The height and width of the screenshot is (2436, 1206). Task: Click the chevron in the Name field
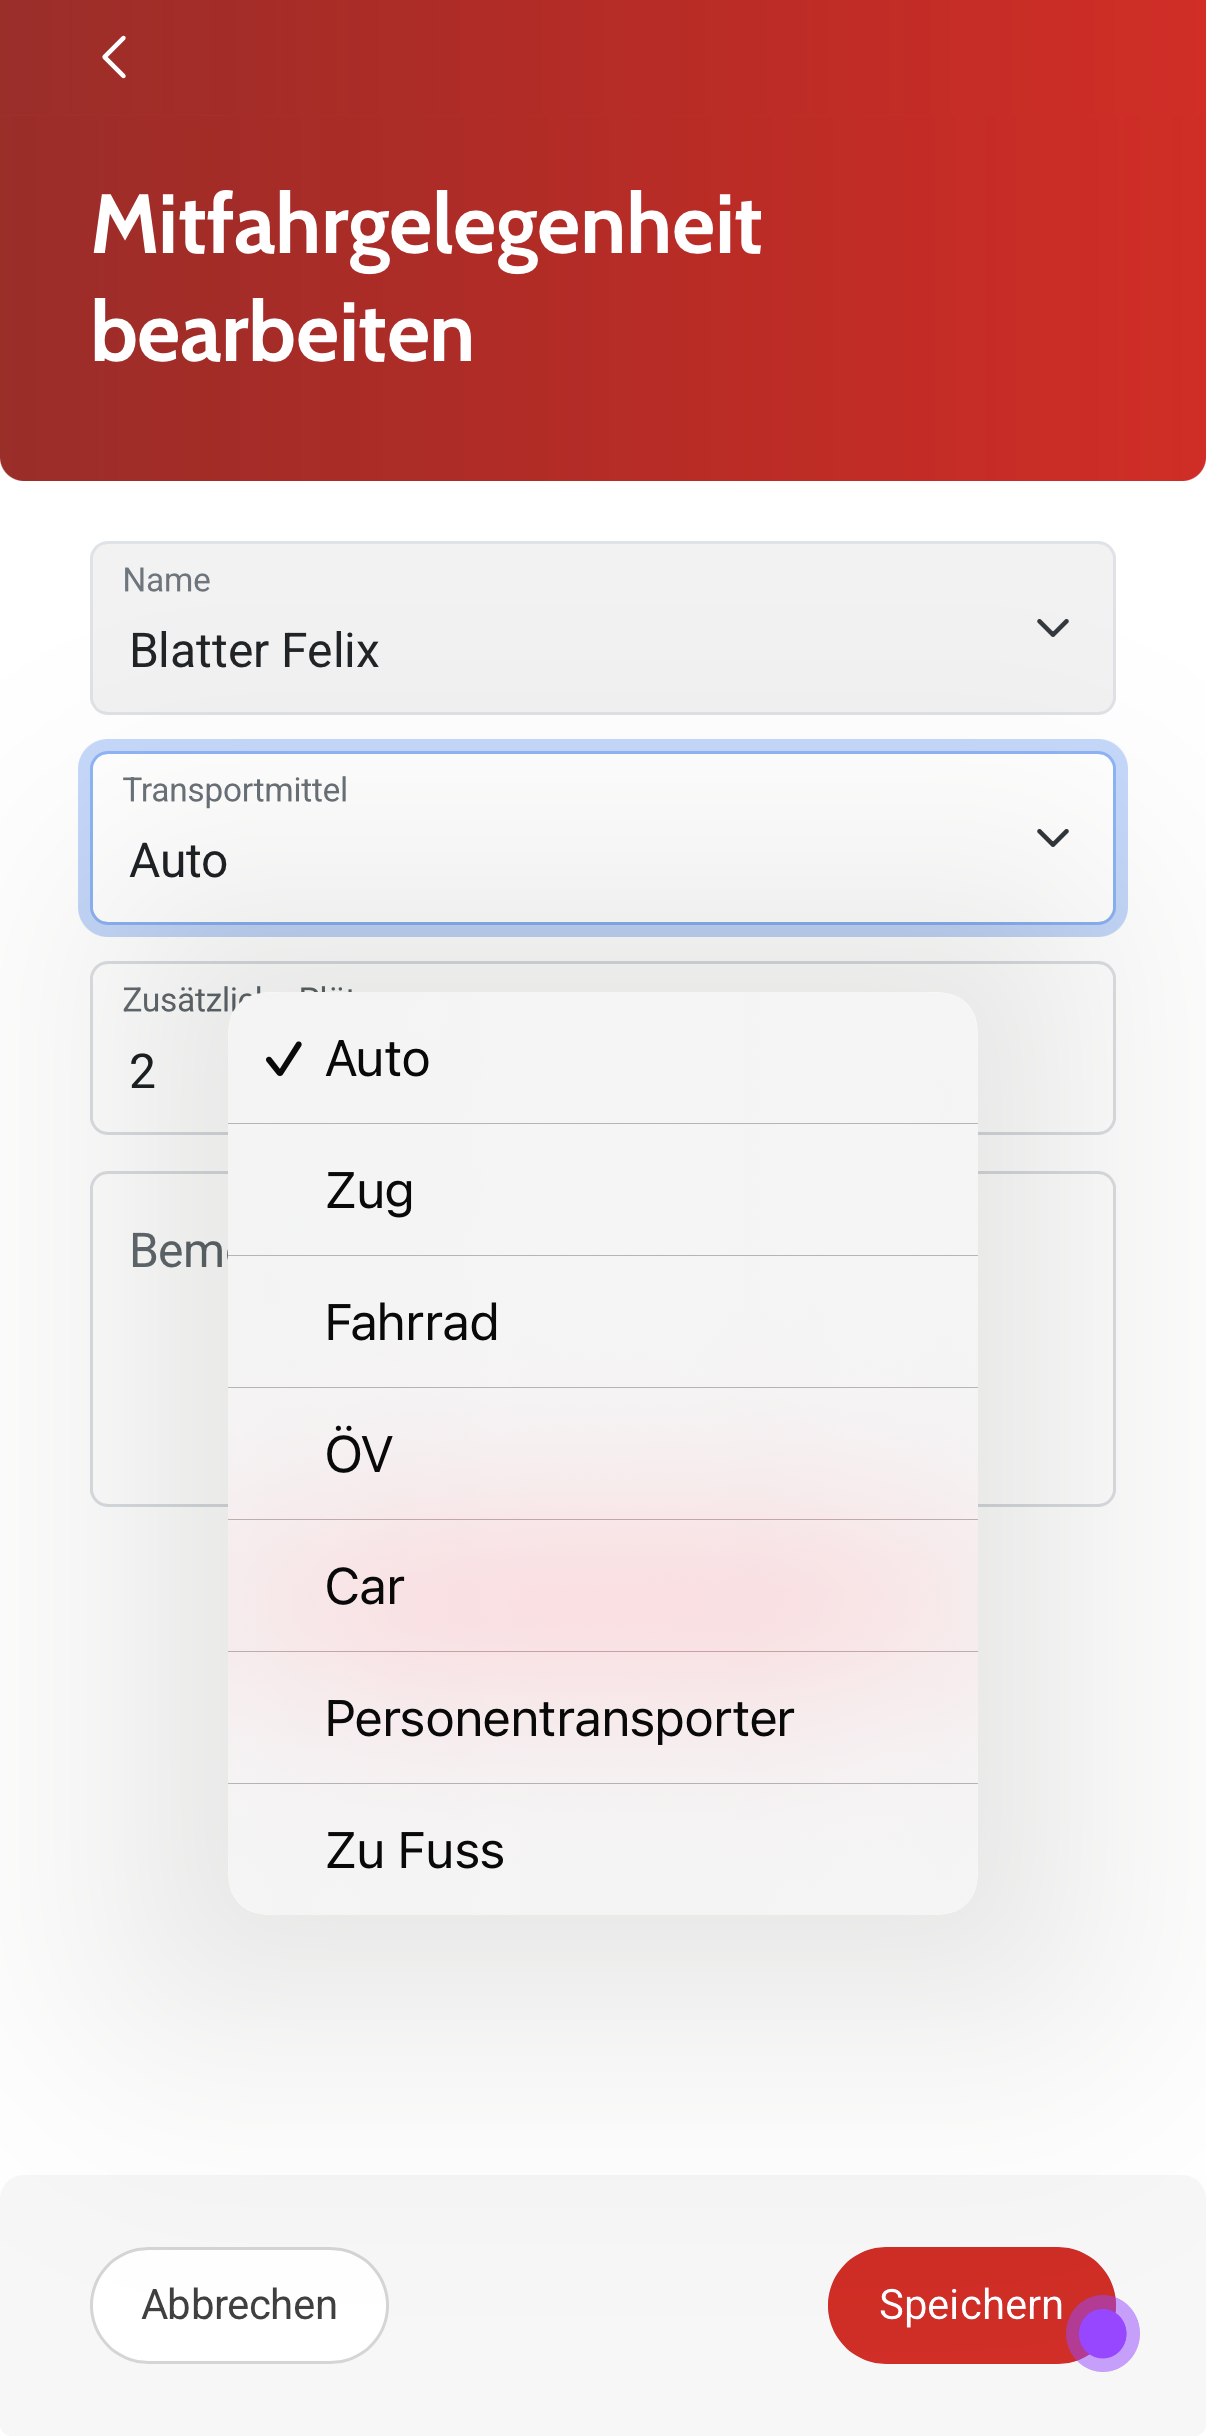click(1052, 628)
